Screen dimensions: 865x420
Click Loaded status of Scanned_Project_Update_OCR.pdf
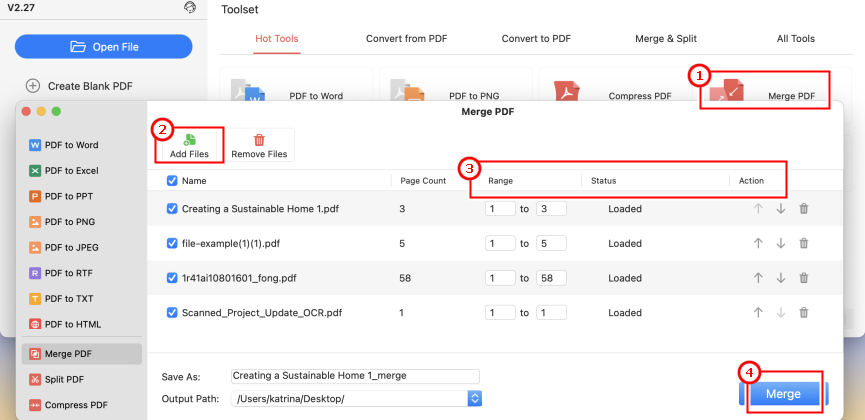click(x=625, y=312)
